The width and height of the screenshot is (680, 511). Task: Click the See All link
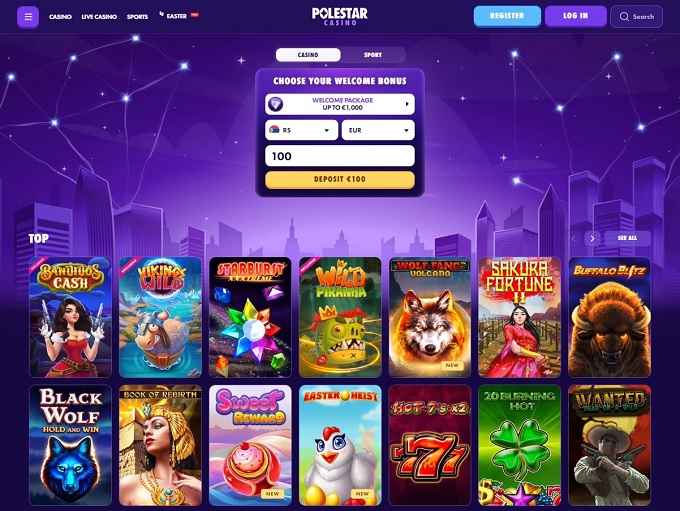point(627,238)
